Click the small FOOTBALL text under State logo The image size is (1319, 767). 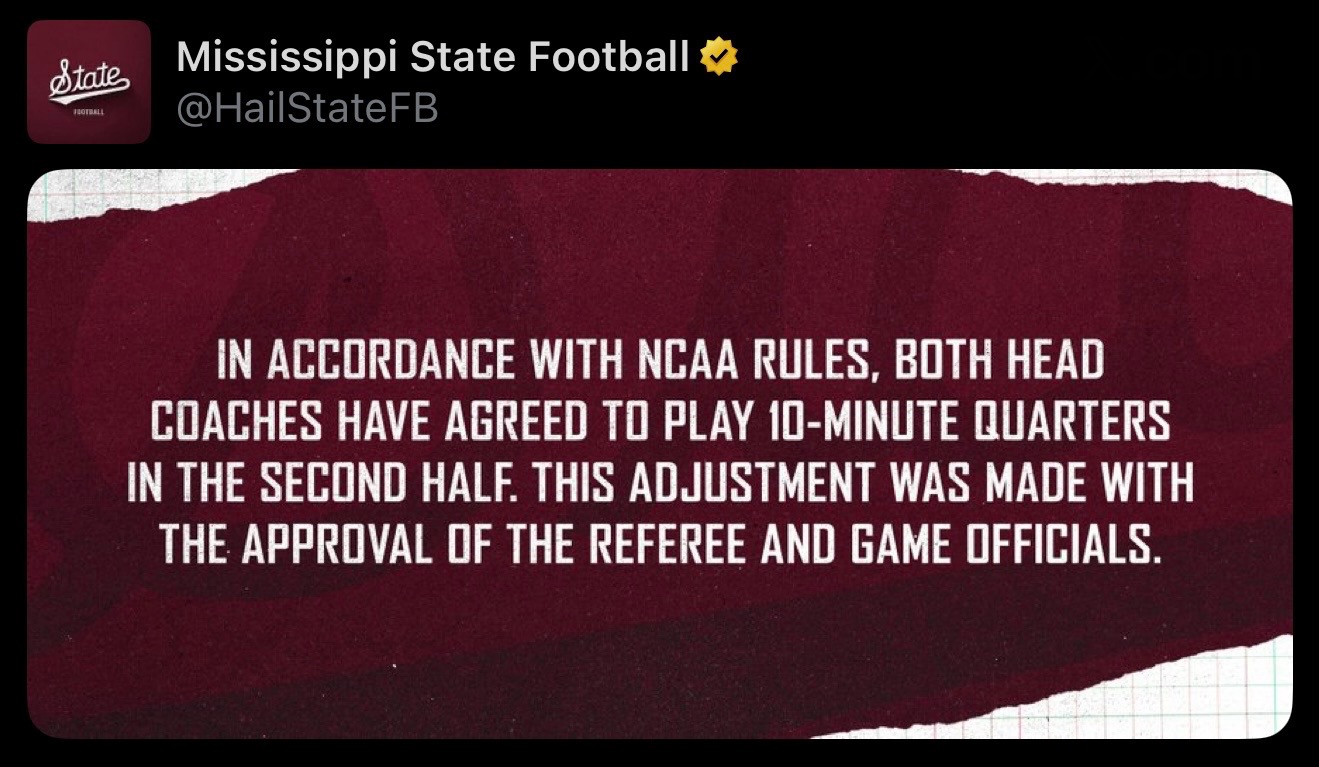point(88,113)
